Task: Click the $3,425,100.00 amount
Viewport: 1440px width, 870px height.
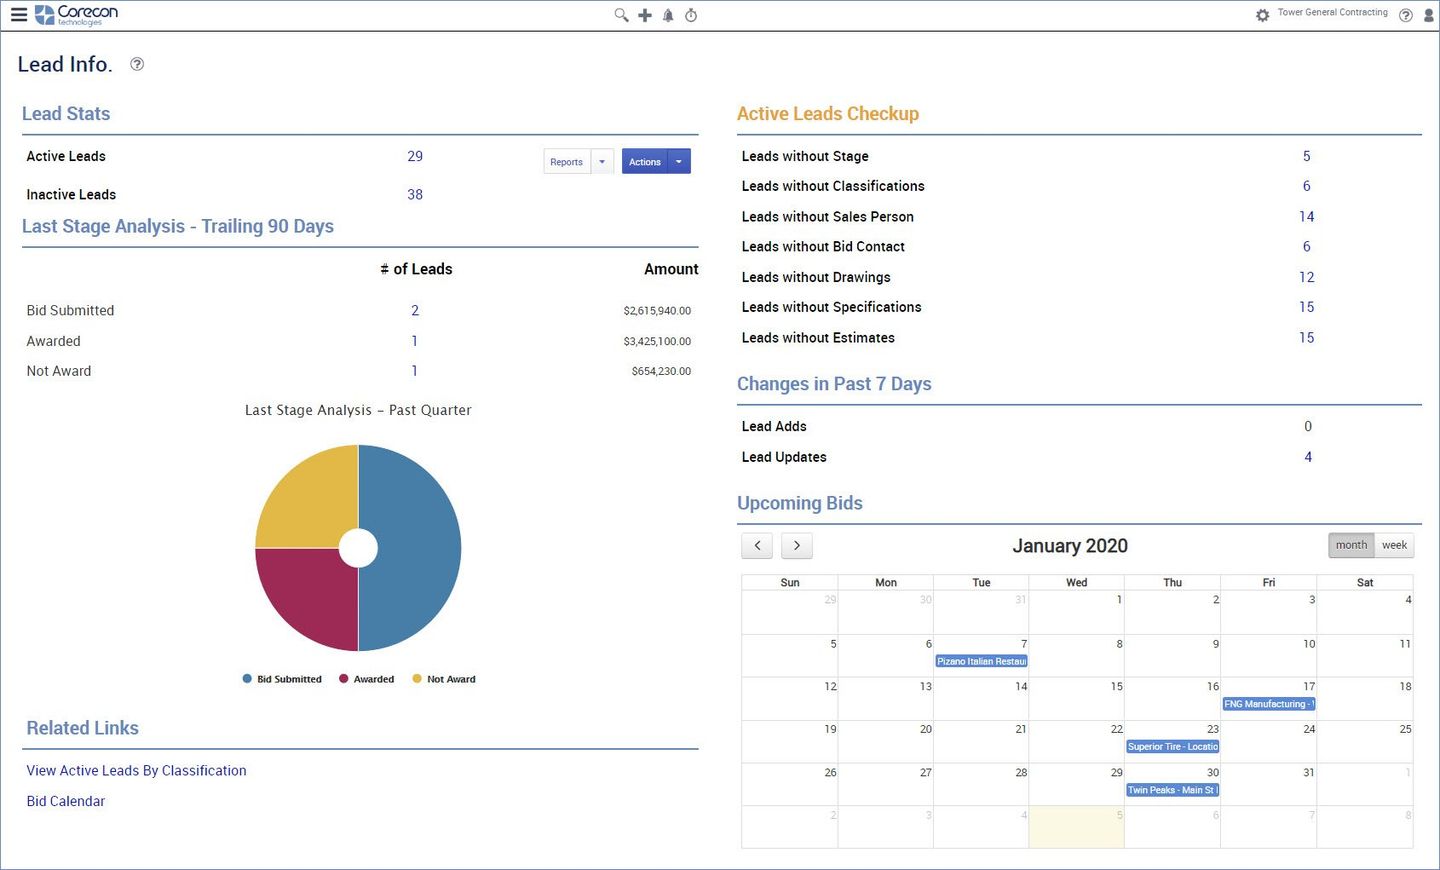Action: pyautogui.click(x=657, y=341)
